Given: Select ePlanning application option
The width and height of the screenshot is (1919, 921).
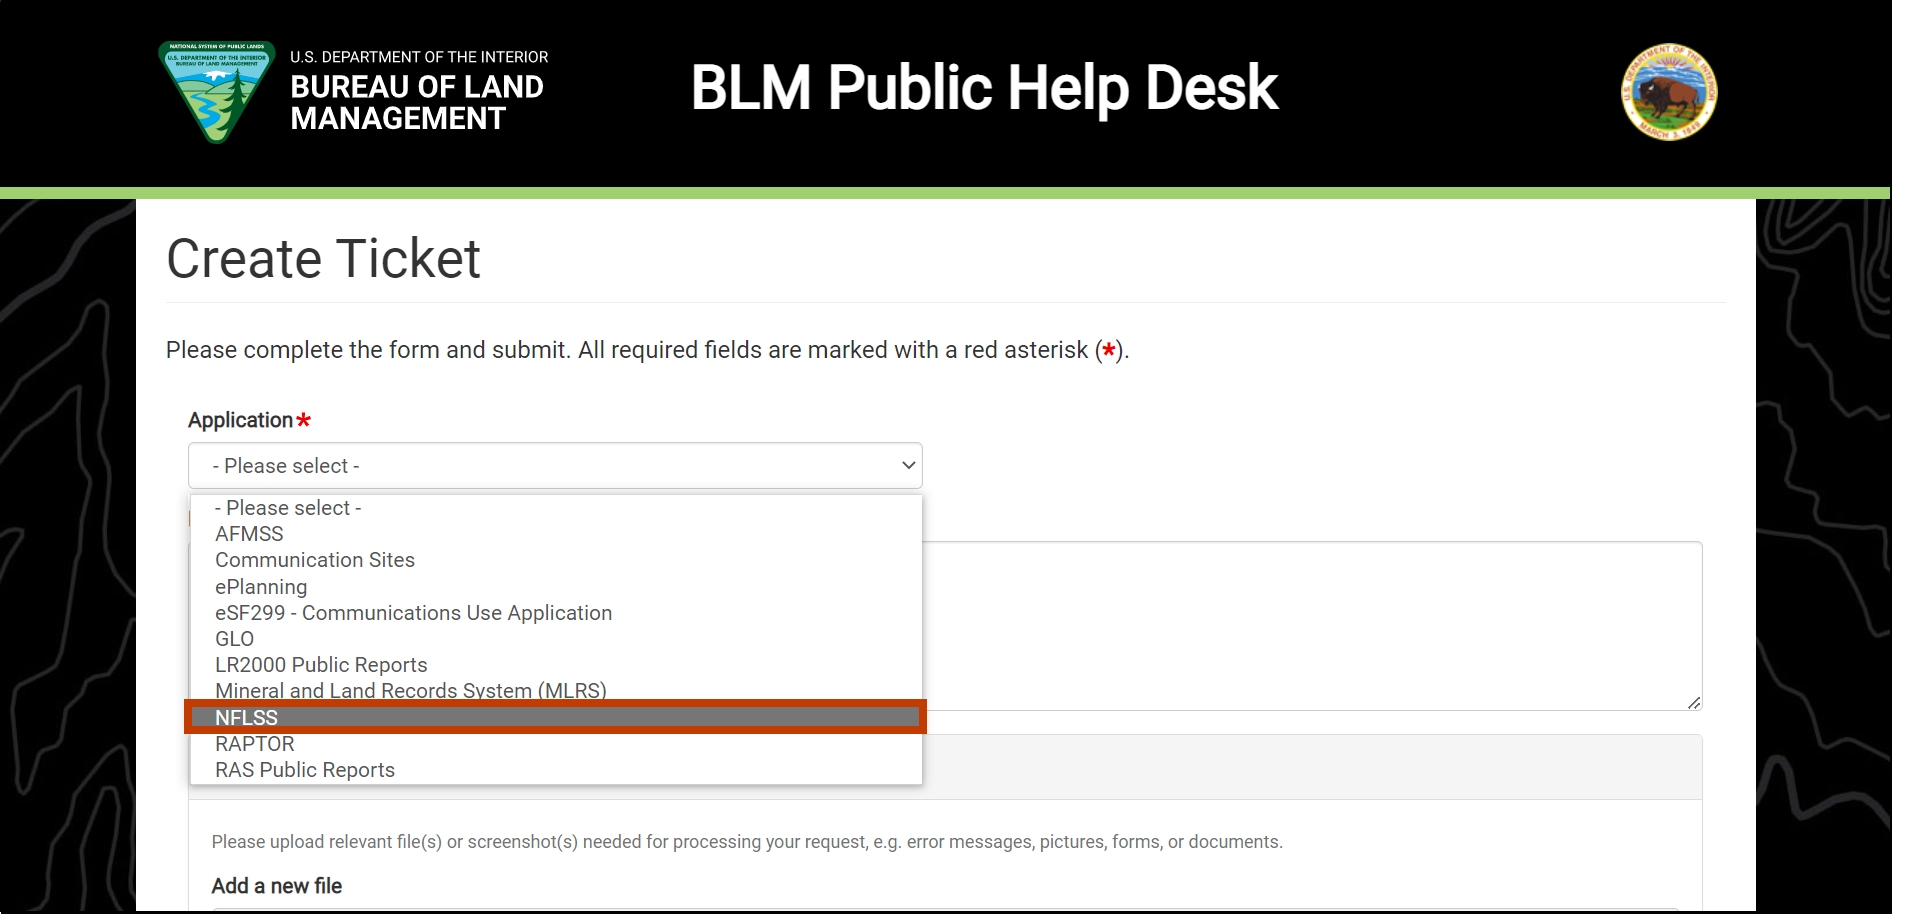Looking at the screenshot, I should pyautogui.click(x=261, y=586).
